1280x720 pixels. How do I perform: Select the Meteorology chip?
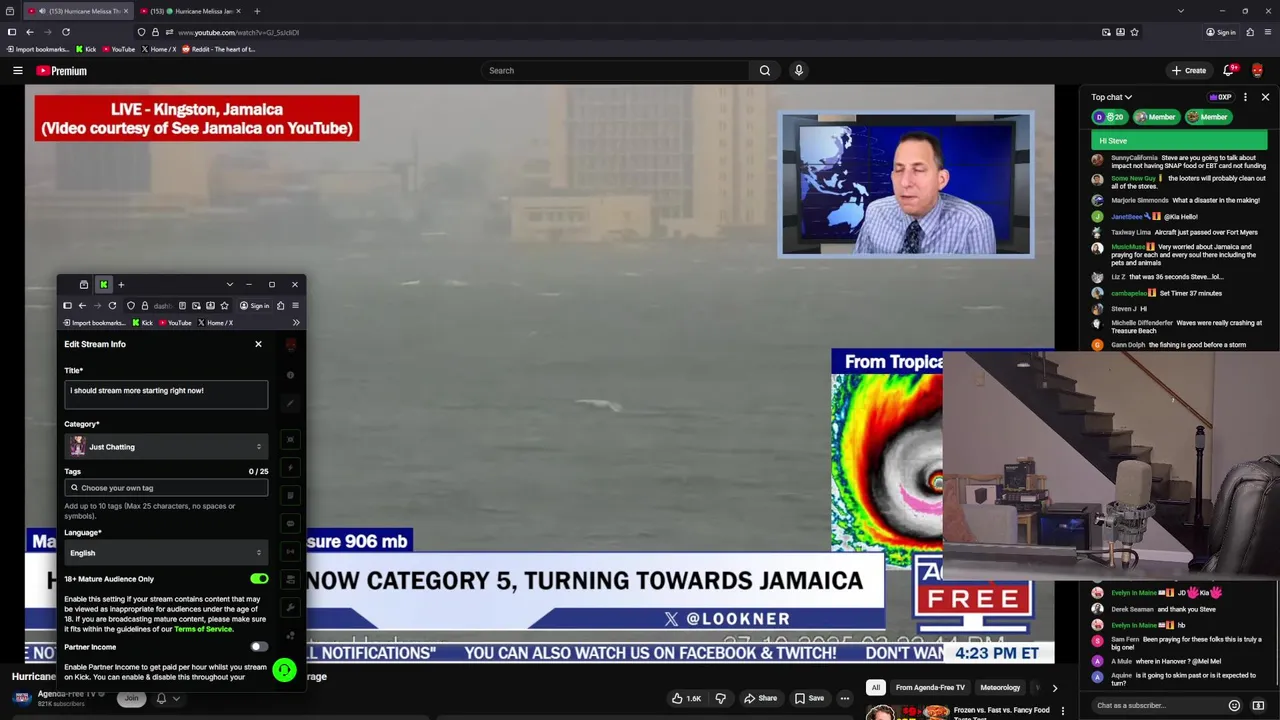1000,688
